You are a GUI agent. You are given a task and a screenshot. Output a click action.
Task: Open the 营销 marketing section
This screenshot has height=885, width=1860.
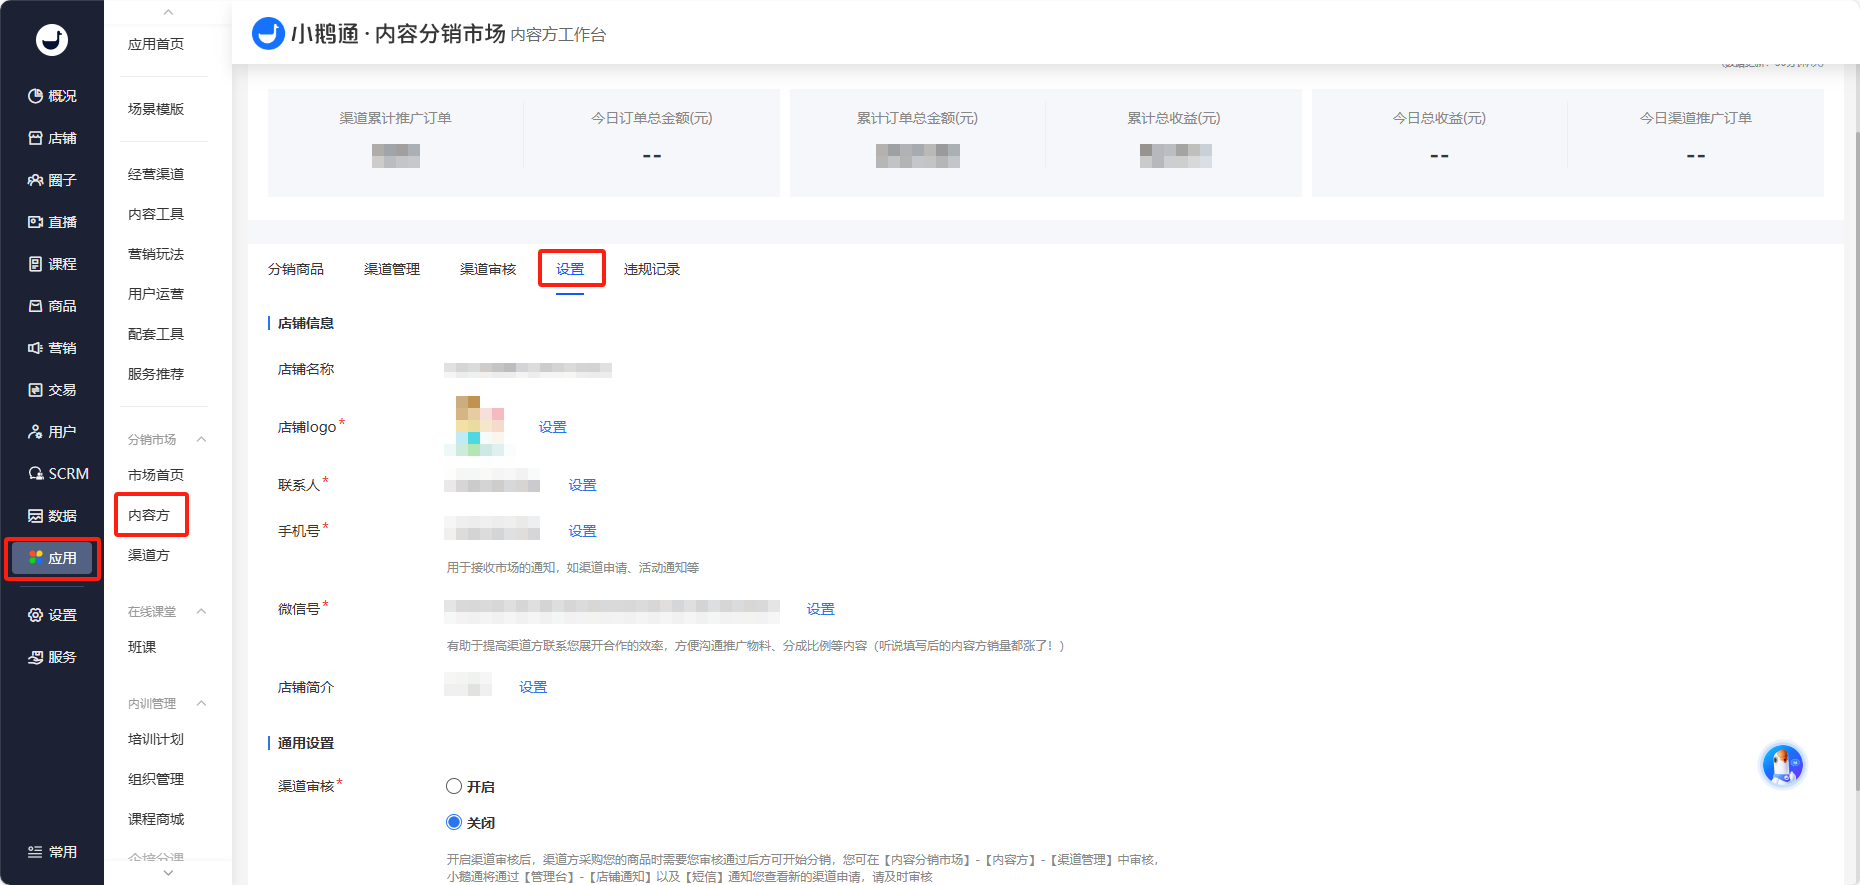52,348
